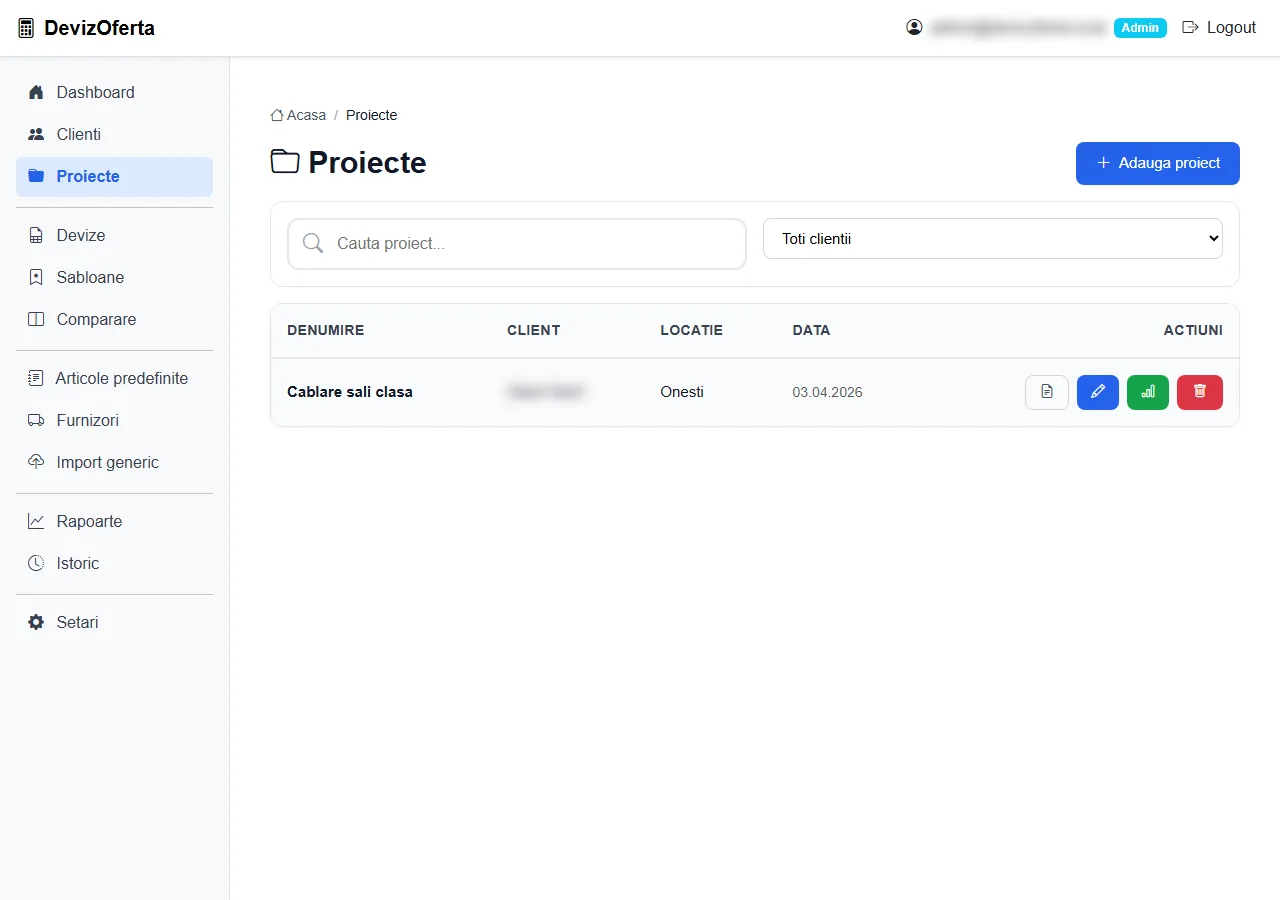The image size is (1280, 900).
Task: Click the Adauga proiect button
Action: (x=1158, y=163)
